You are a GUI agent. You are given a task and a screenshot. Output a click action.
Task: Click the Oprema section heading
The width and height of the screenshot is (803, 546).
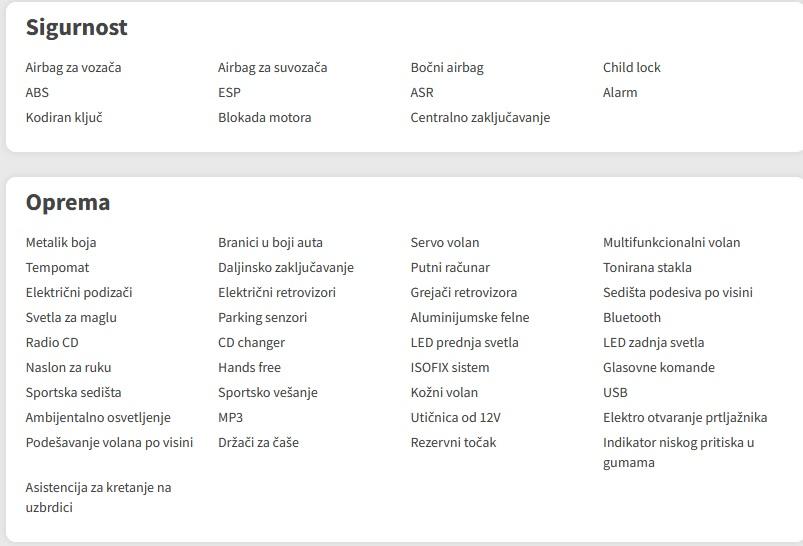68,203
